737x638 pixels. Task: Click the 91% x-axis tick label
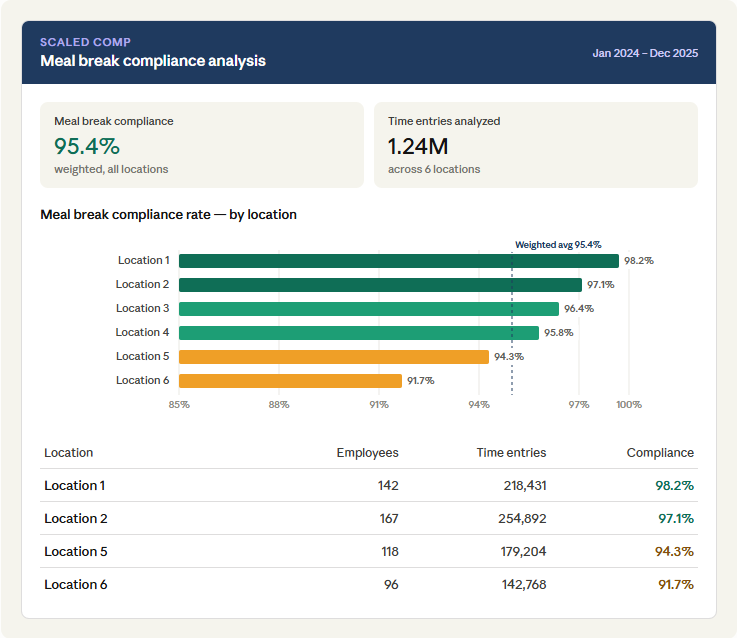pyautogui.click(x=379, y=404)
